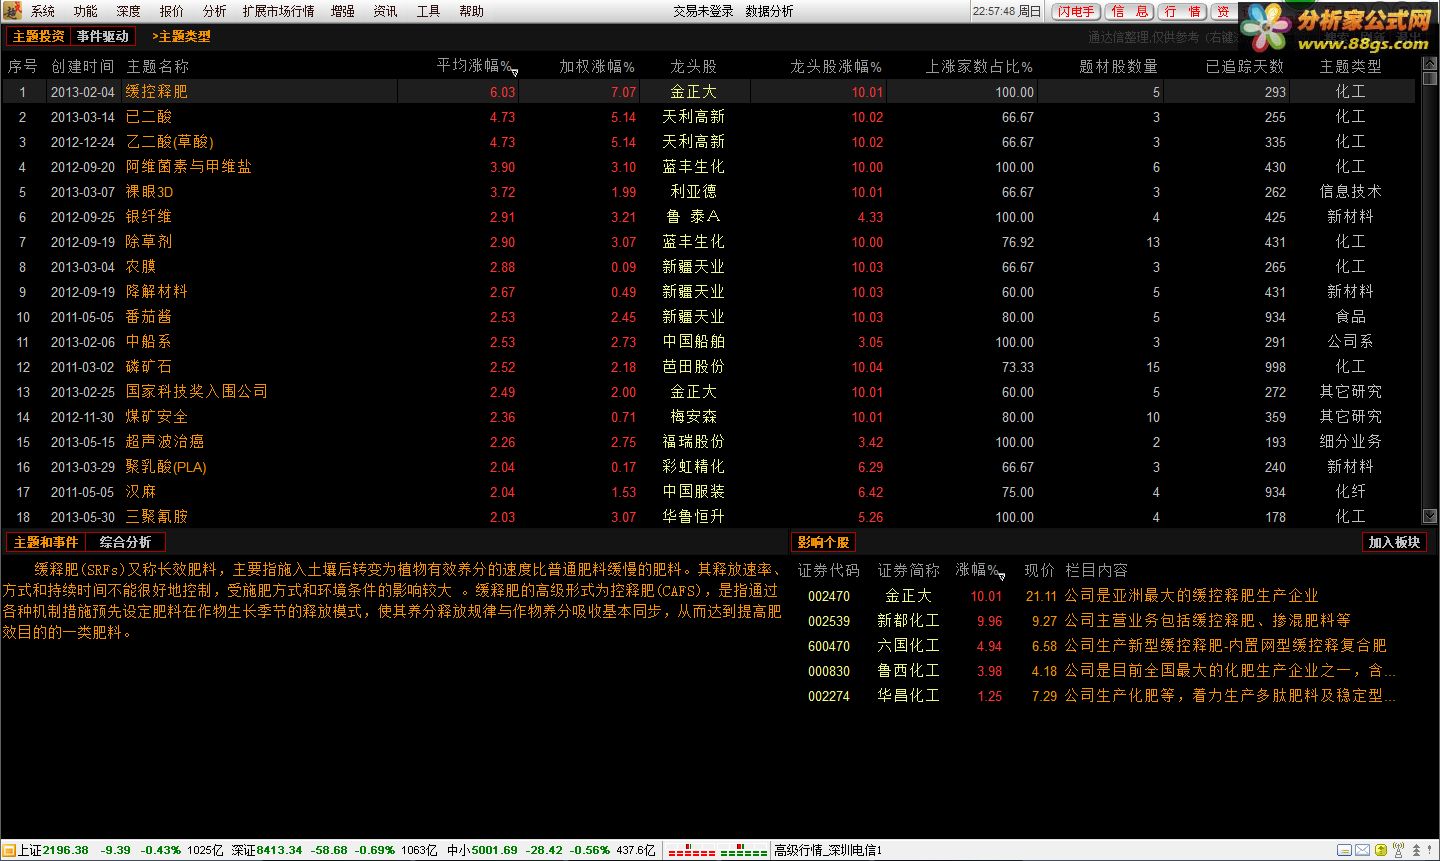Viewport: 1440px width, 861px height.
Task: Open the 功能 menu
Action: (x=86, y=11)
